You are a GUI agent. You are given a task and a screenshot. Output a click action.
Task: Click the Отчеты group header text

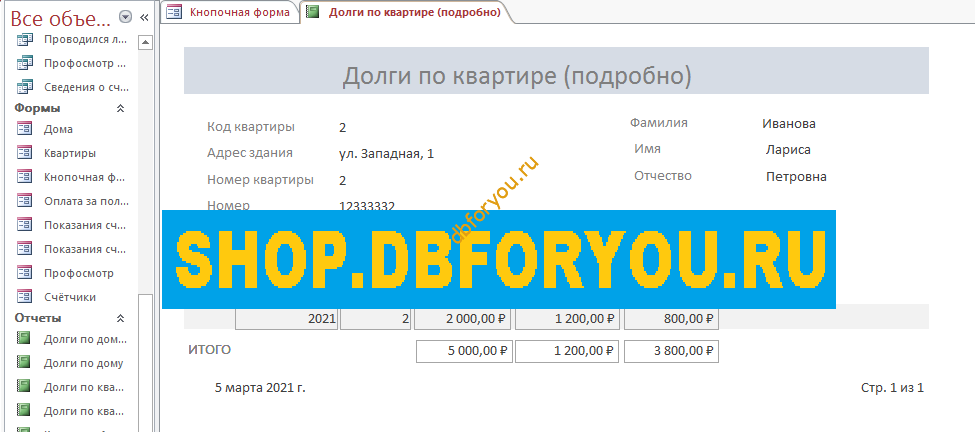click(x=38, y=318)
